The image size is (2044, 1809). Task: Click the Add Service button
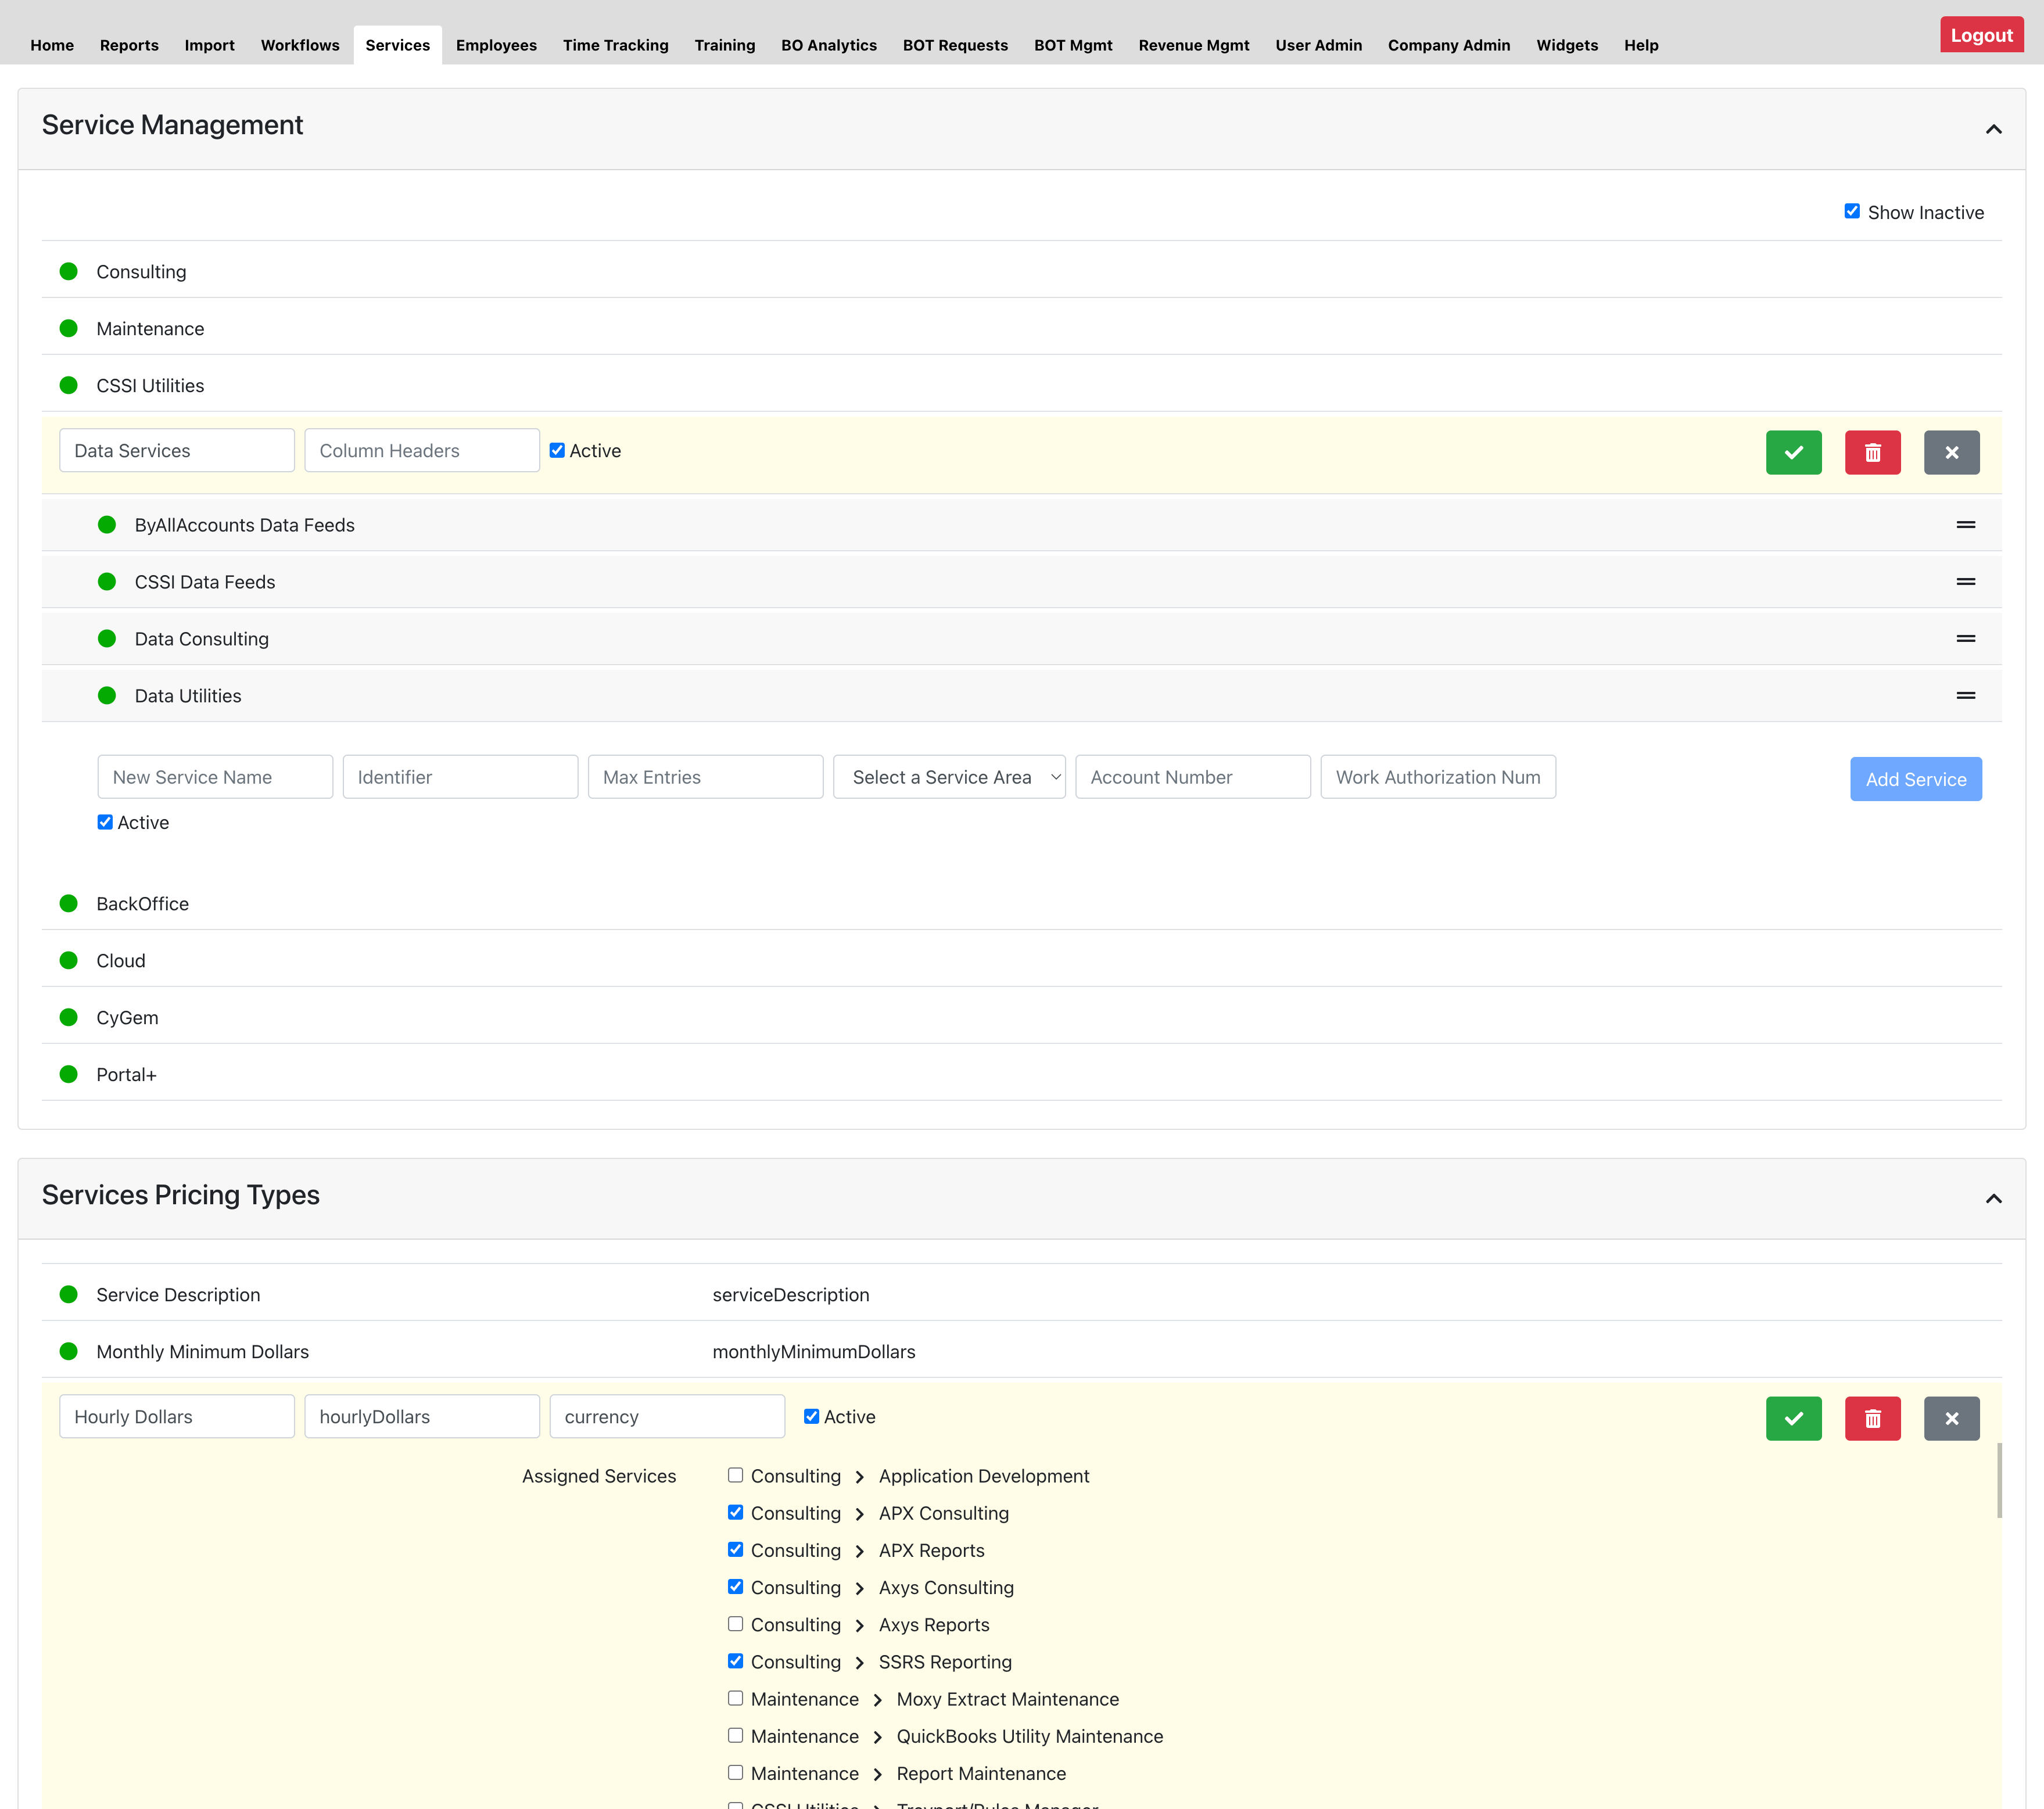[1915, 778]
